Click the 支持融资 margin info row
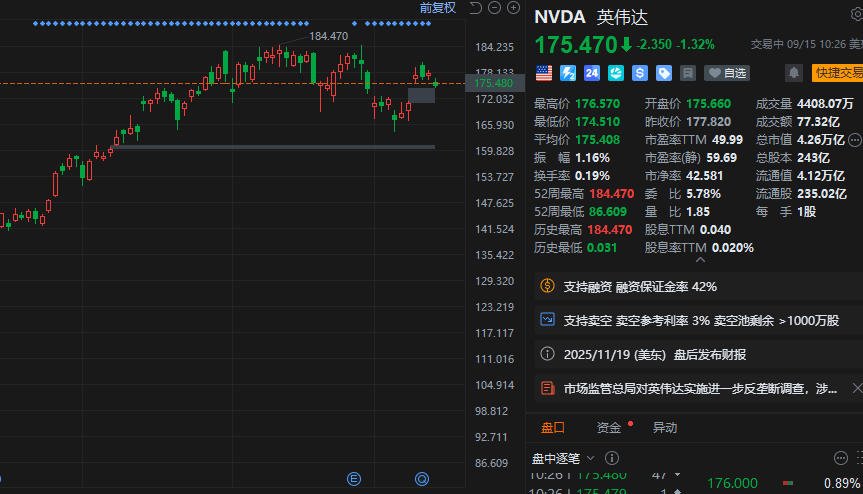Image resolution: width=863 pixels, height=494 pixels. click(699, 287)
